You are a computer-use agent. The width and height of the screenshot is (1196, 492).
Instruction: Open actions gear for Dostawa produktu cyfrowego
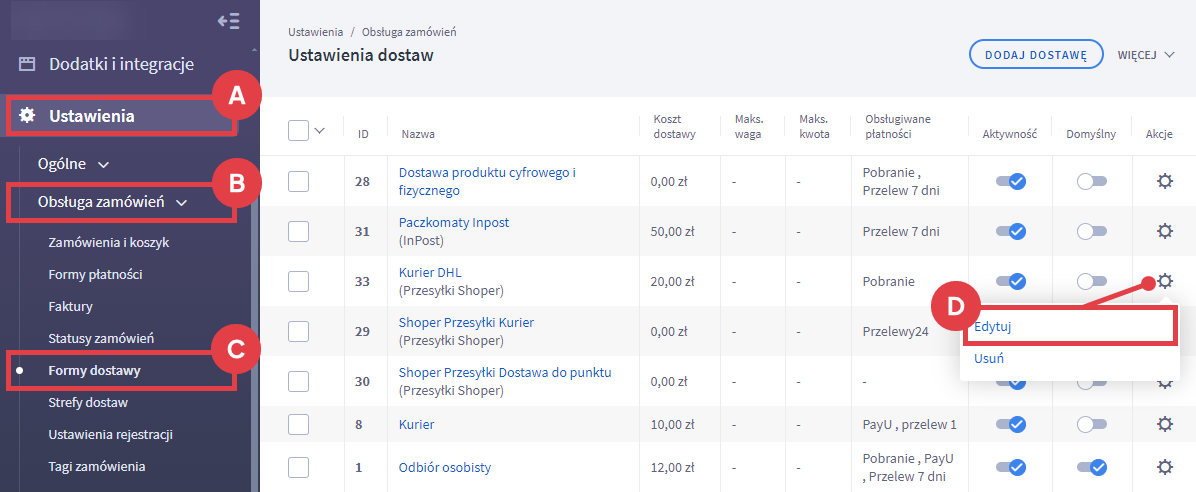(1164, 181)
